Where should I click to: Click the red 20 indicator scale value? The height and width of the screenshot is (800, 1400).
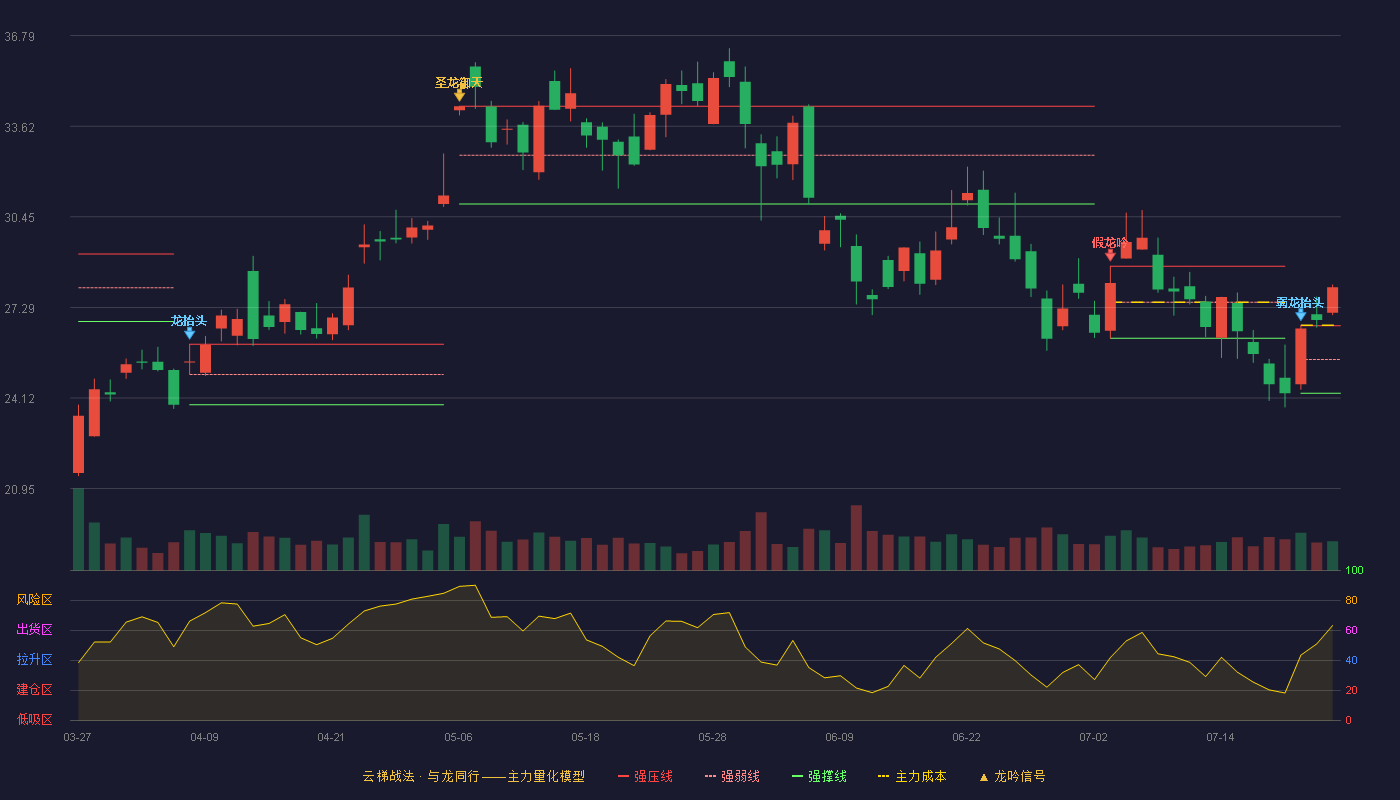tap(1351, 691)
